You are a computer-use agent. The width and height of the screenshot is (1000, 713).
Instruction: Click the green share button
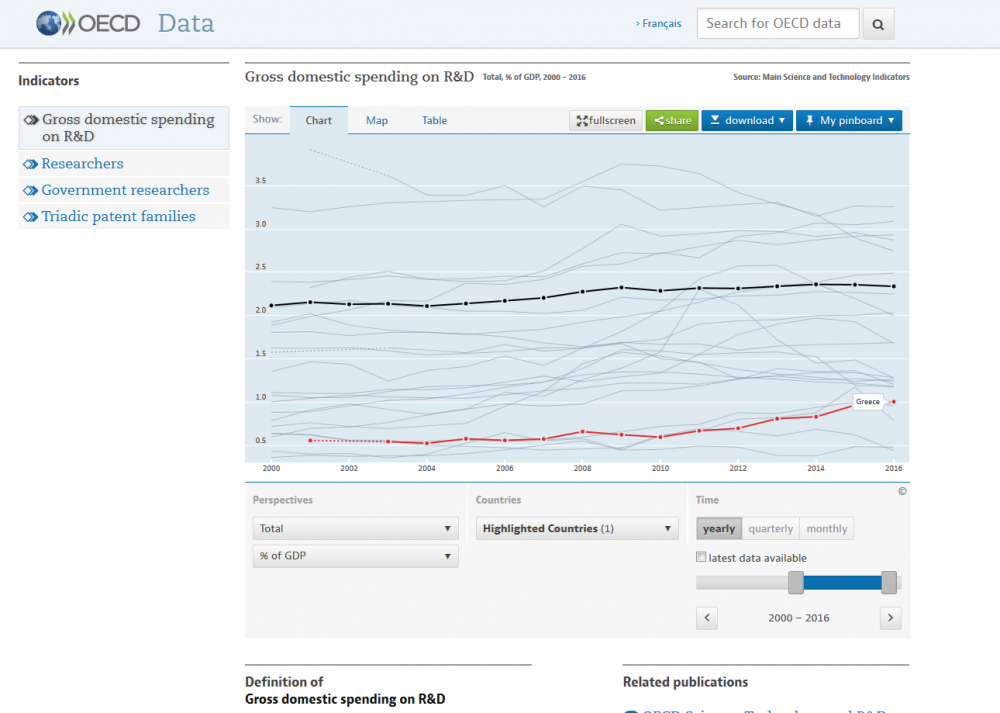coord(672,120)
